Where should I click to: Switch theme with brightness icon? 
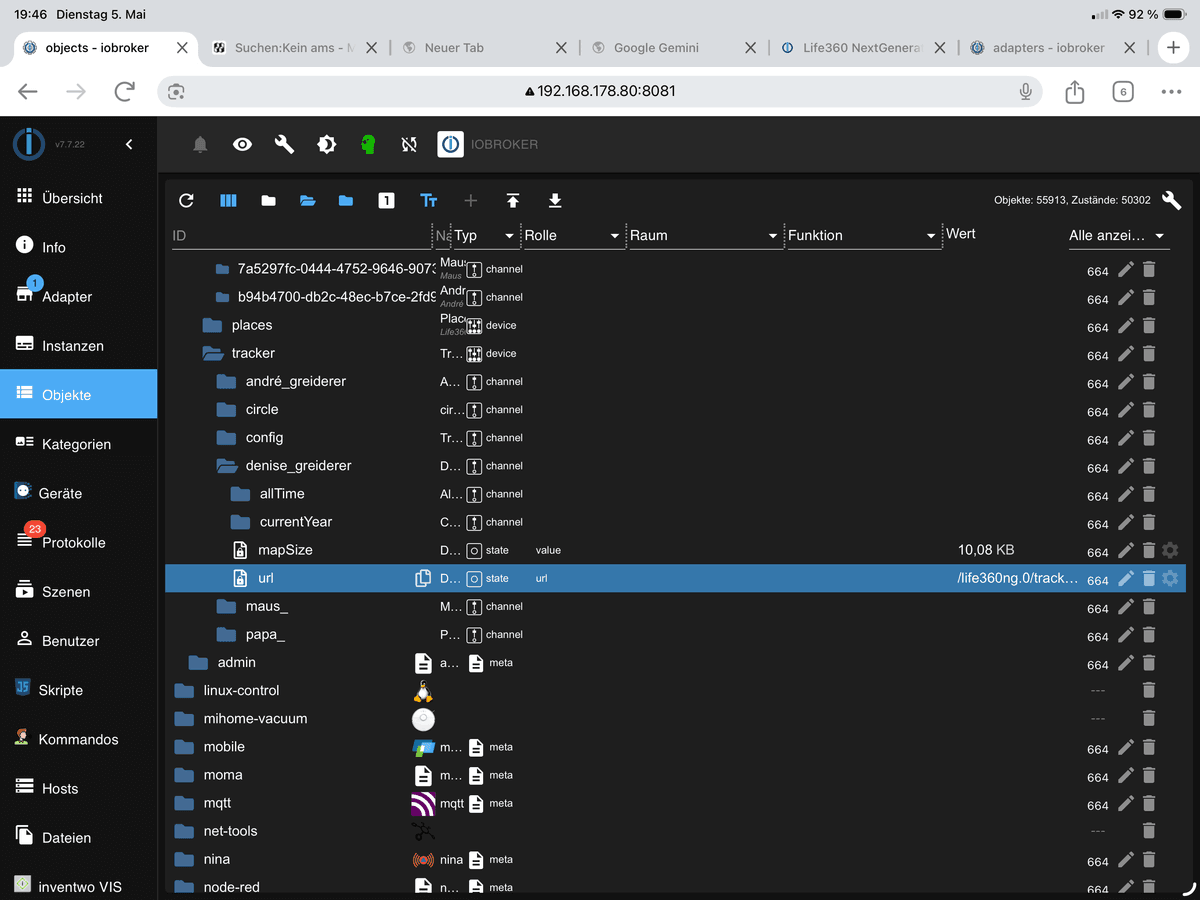tap(326, 145)
